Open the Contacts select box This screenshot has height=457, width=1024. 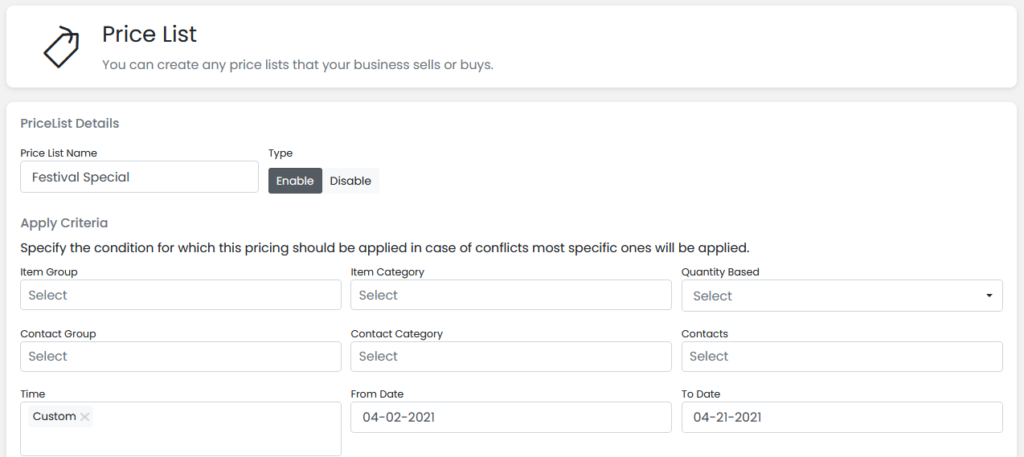point(842,356)
